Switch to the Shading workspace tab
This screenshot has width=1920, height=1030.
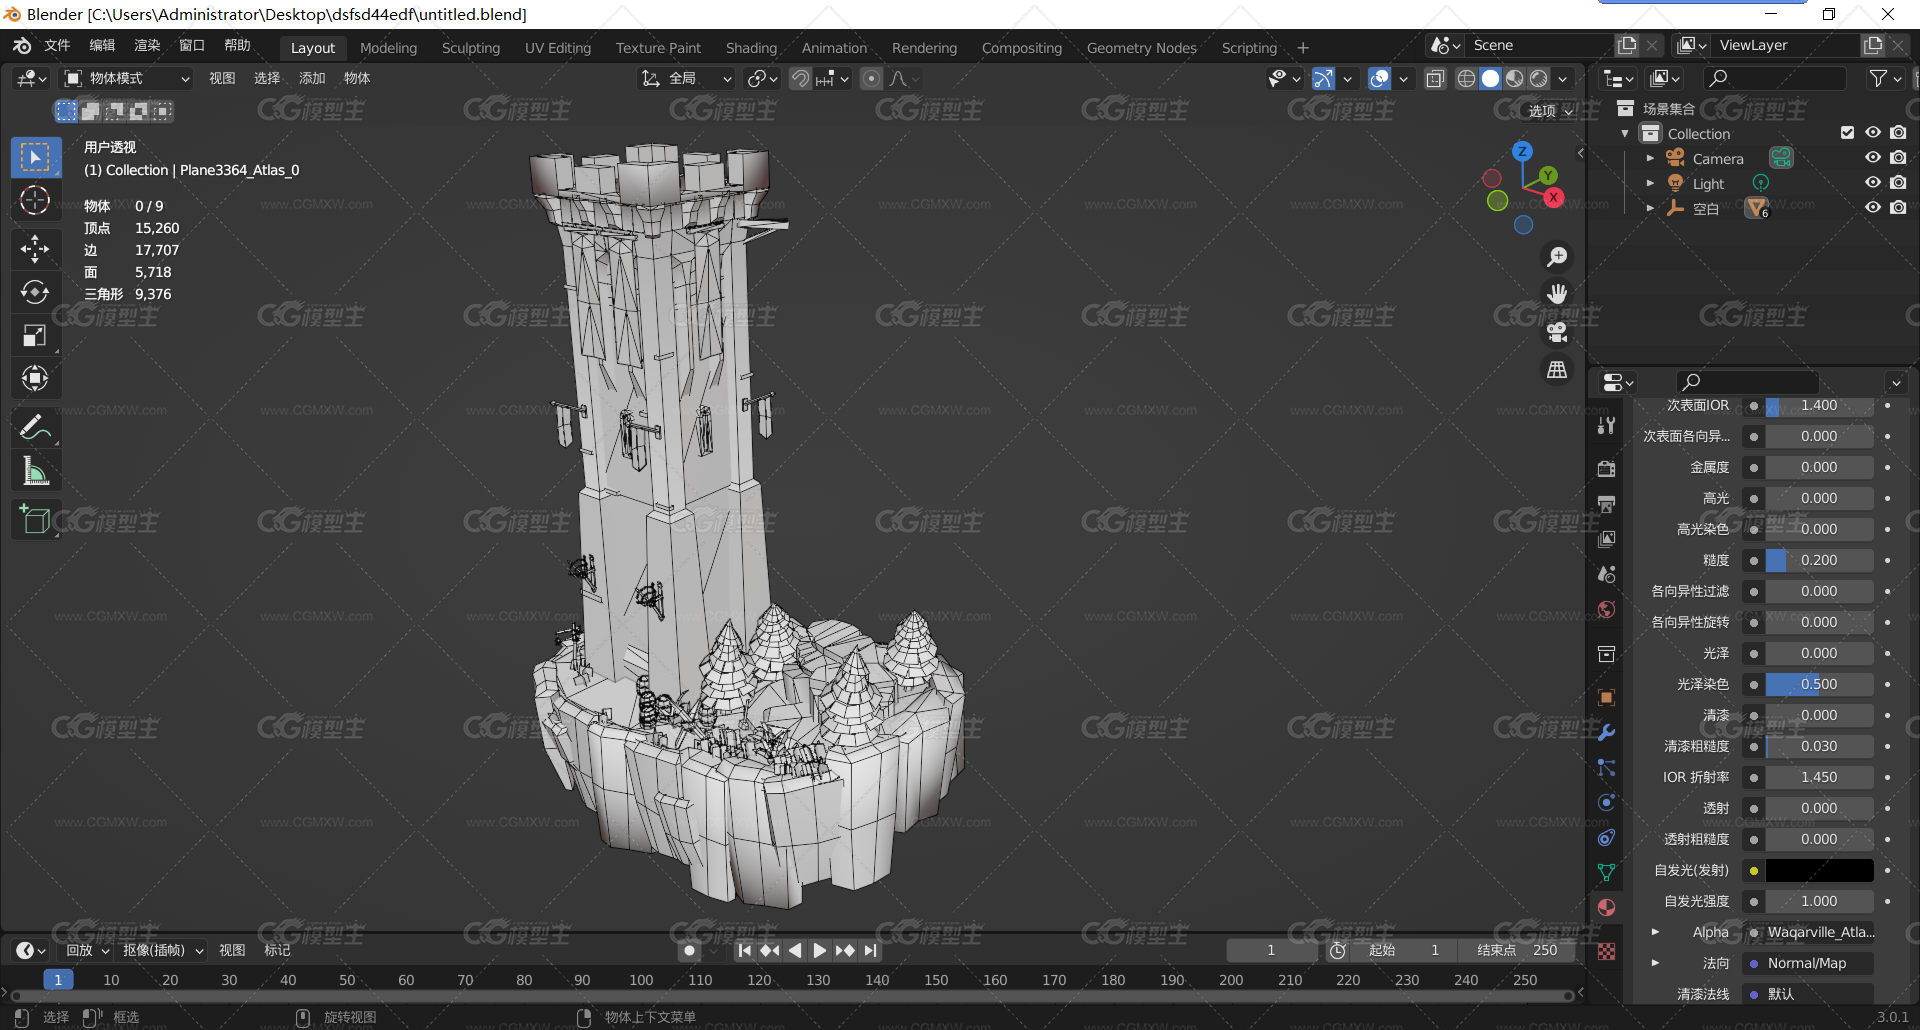(751, 48)
